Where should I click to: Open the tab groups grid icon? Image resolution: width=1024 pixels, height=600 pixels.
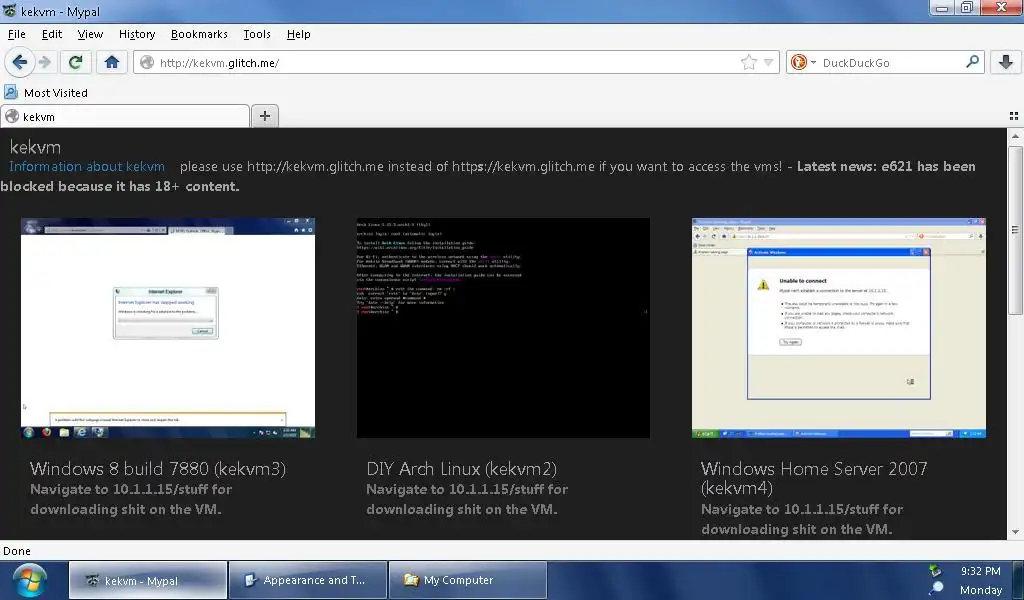tap(1014, 116)
